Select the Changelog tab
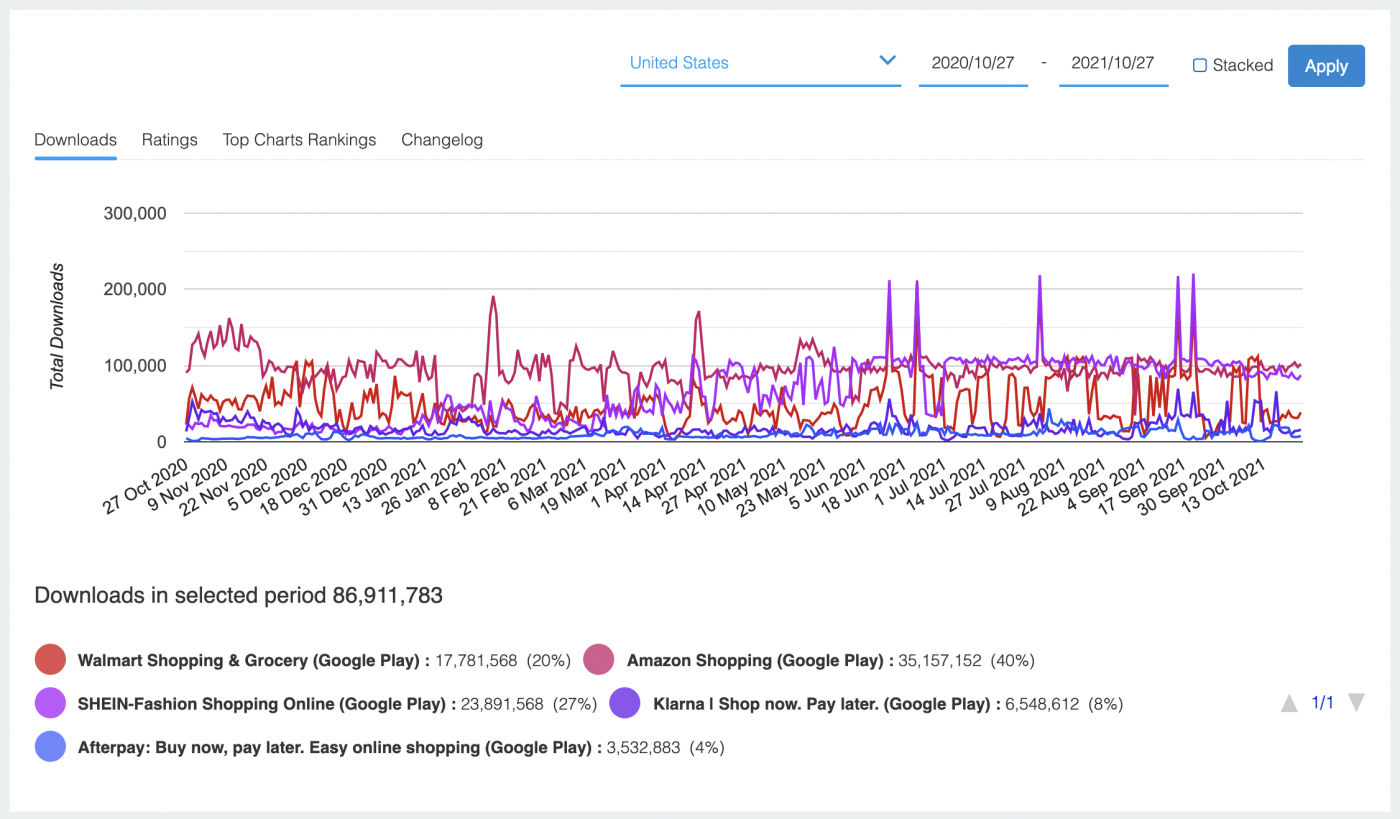Viewport: 1400px width, 819px height. tap(442, 140)
